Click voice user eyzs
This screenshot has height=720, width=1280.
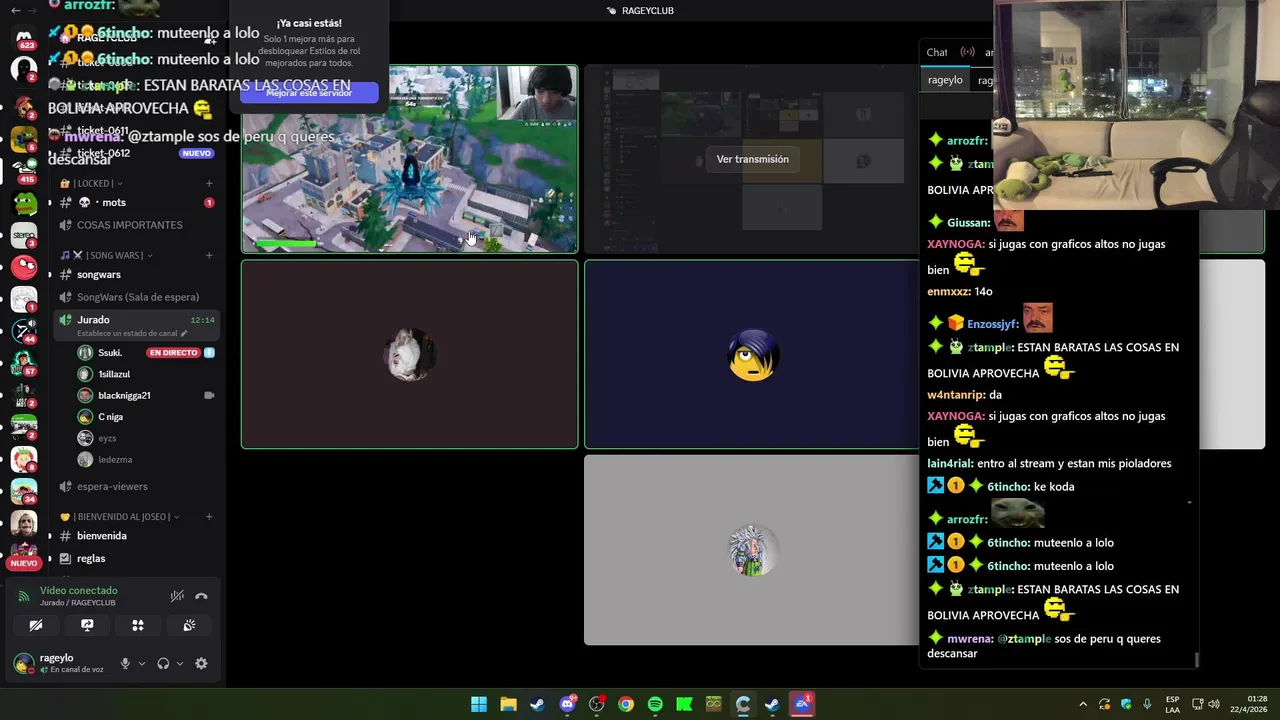pos(145,438)
